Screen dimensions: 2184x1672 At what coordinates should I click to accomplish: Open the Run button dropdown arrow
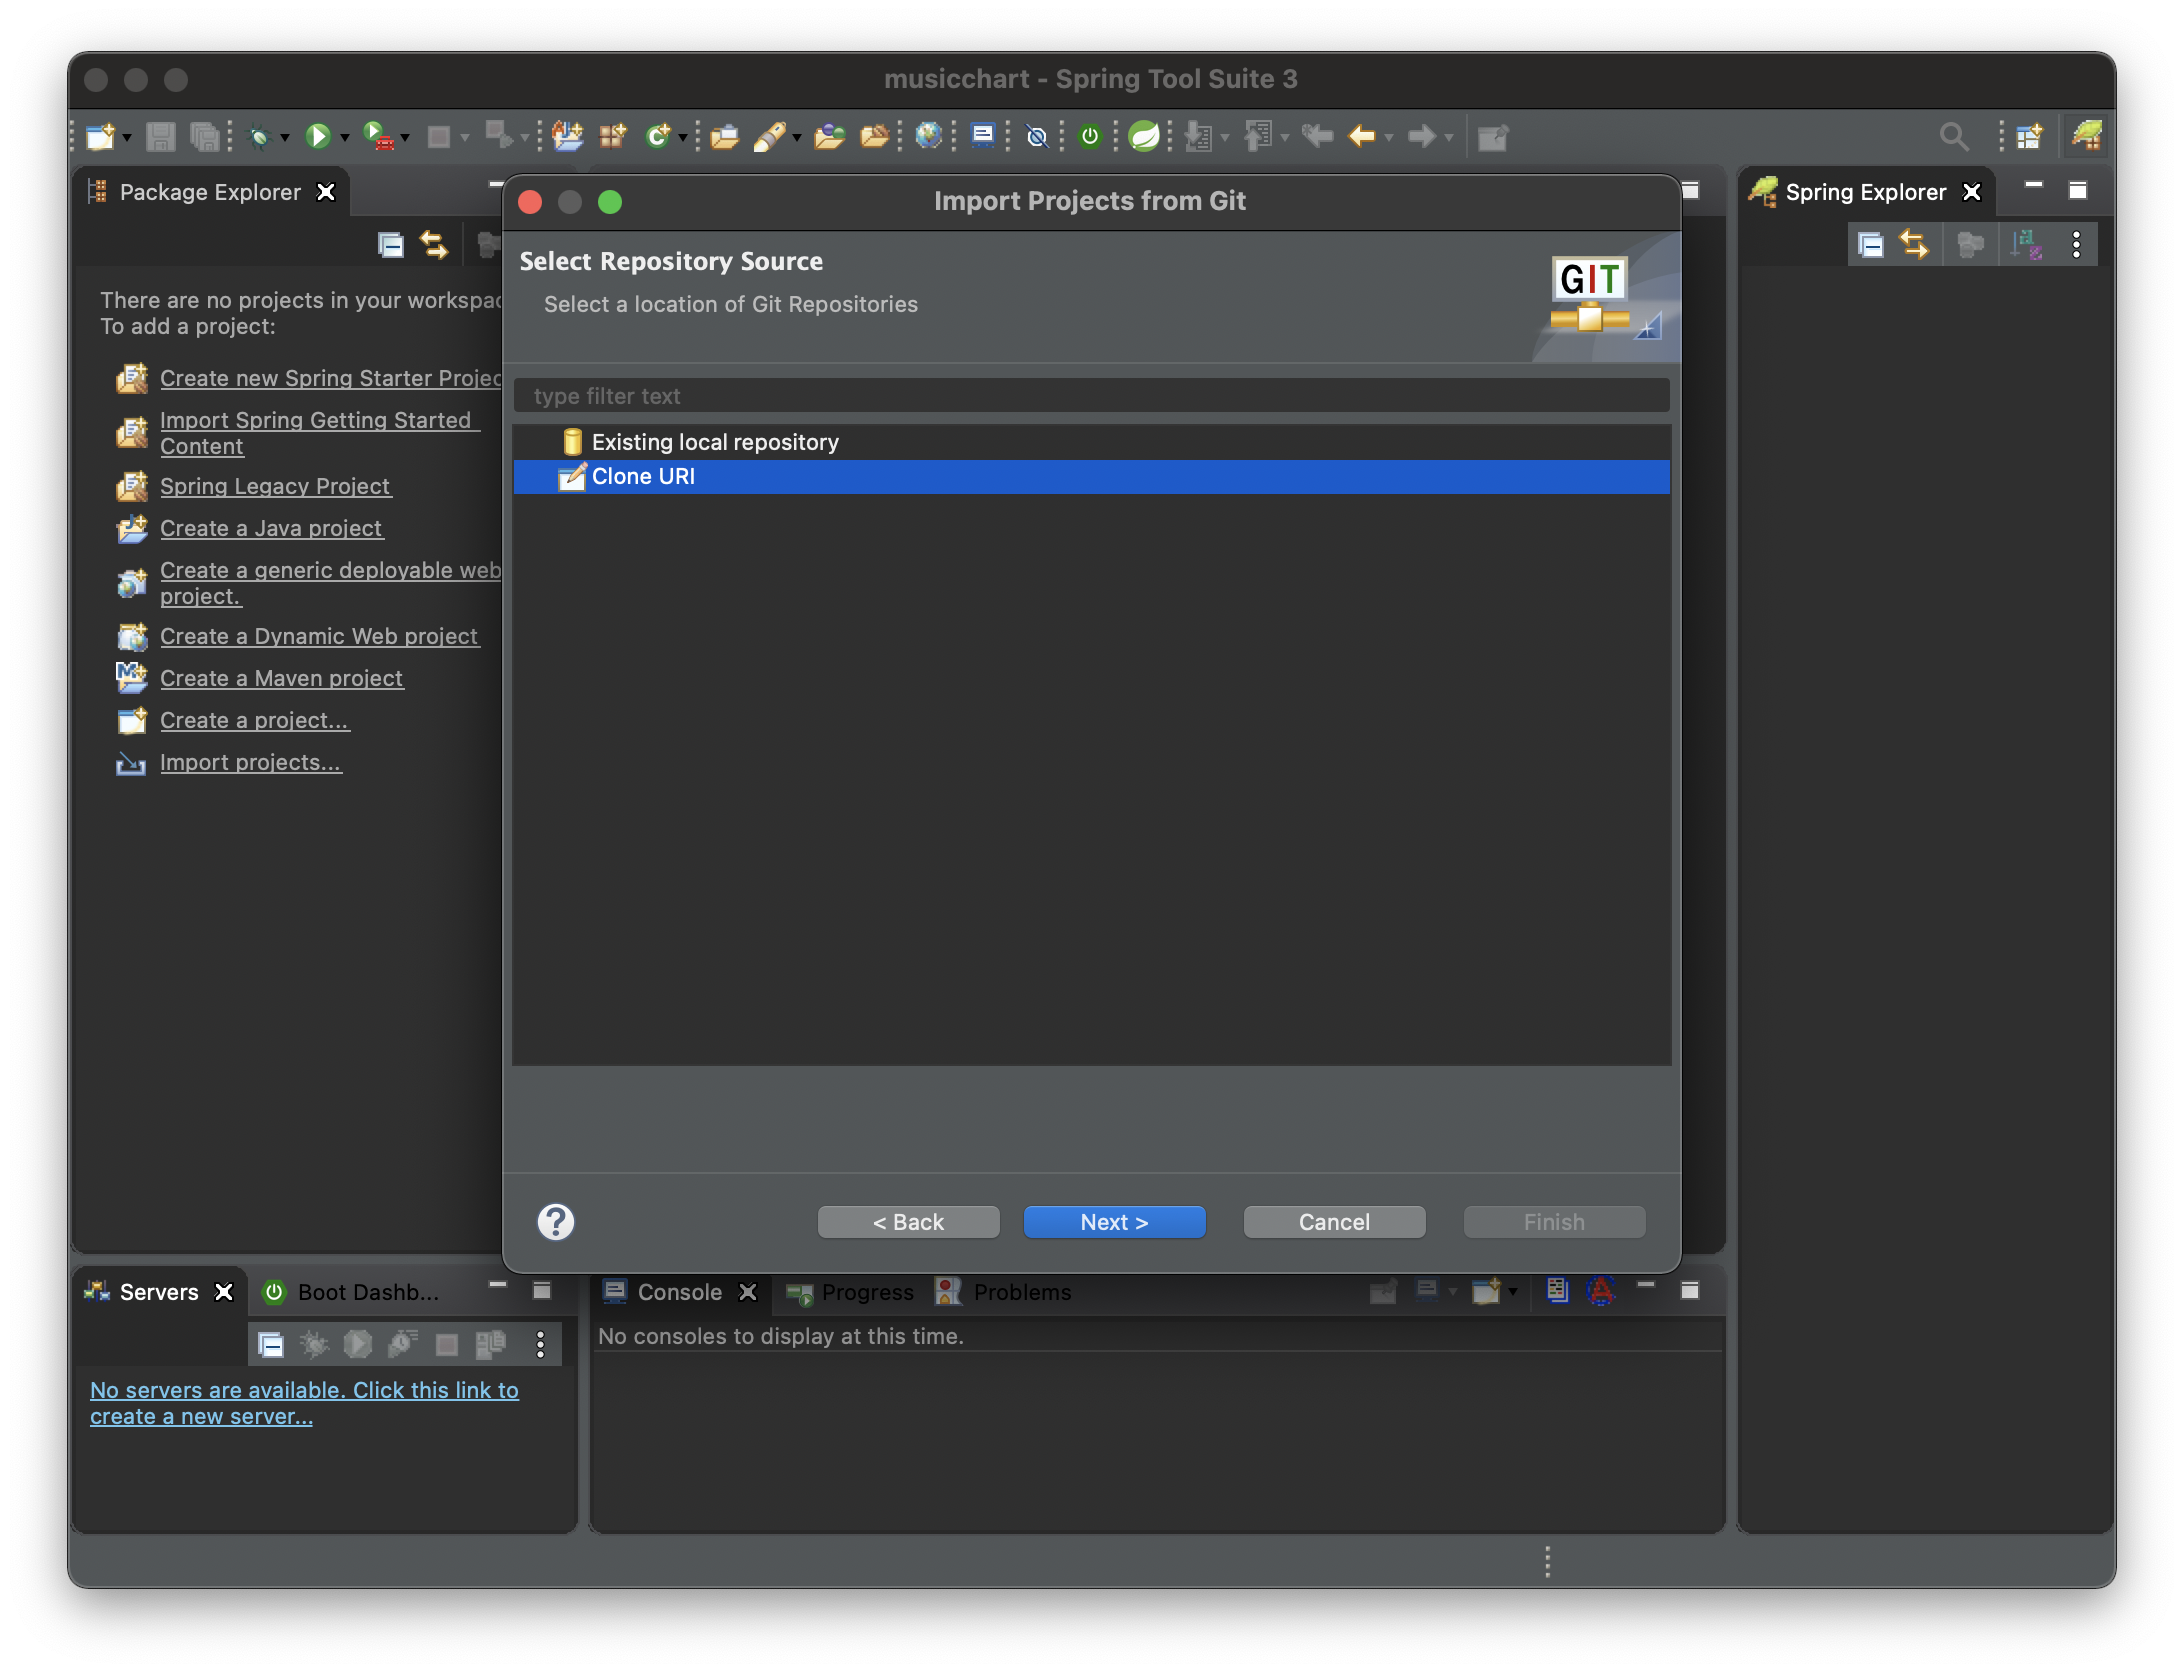pyautogui.click(x=345, y=137)
